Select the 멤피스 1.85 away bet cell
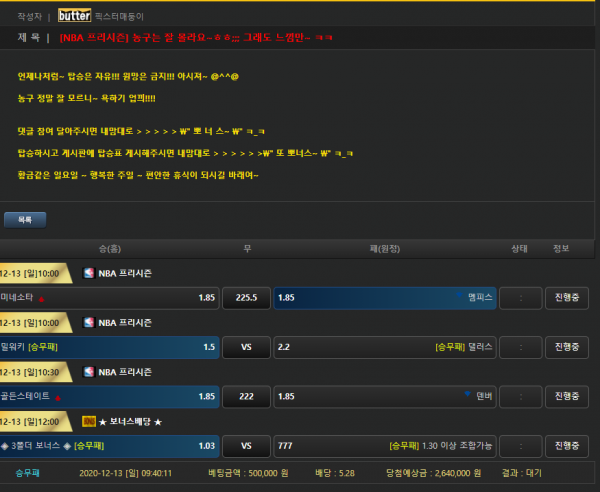The width and height of the screenshot is (600, 492). point(385,298)
